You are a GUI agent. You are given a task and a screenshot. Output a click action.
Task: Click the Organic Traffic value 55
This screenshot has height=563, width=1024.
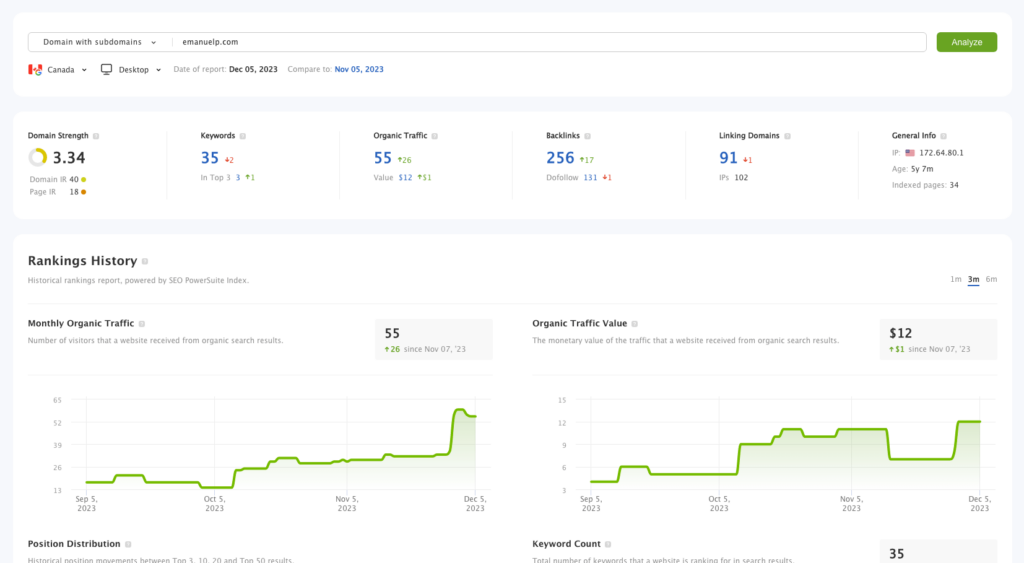point(383,158)
